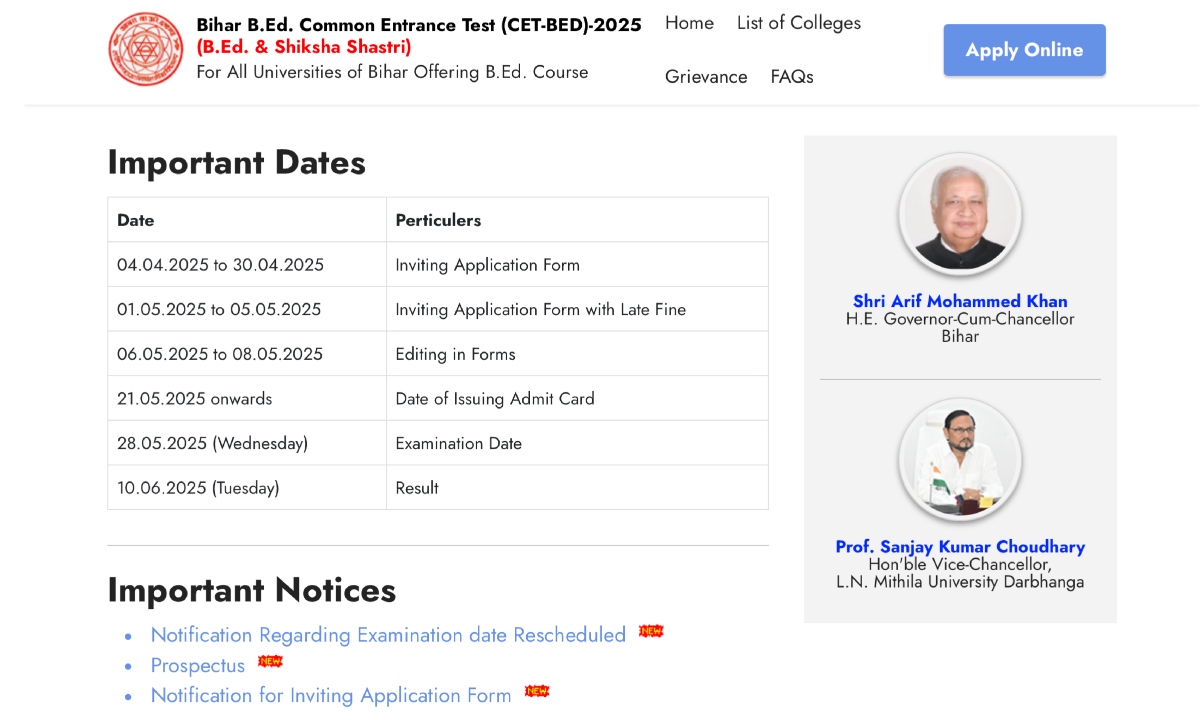
Task: Click Prof. Sanjay Kumar Choudhary name
Action: [x=960, y=547]
